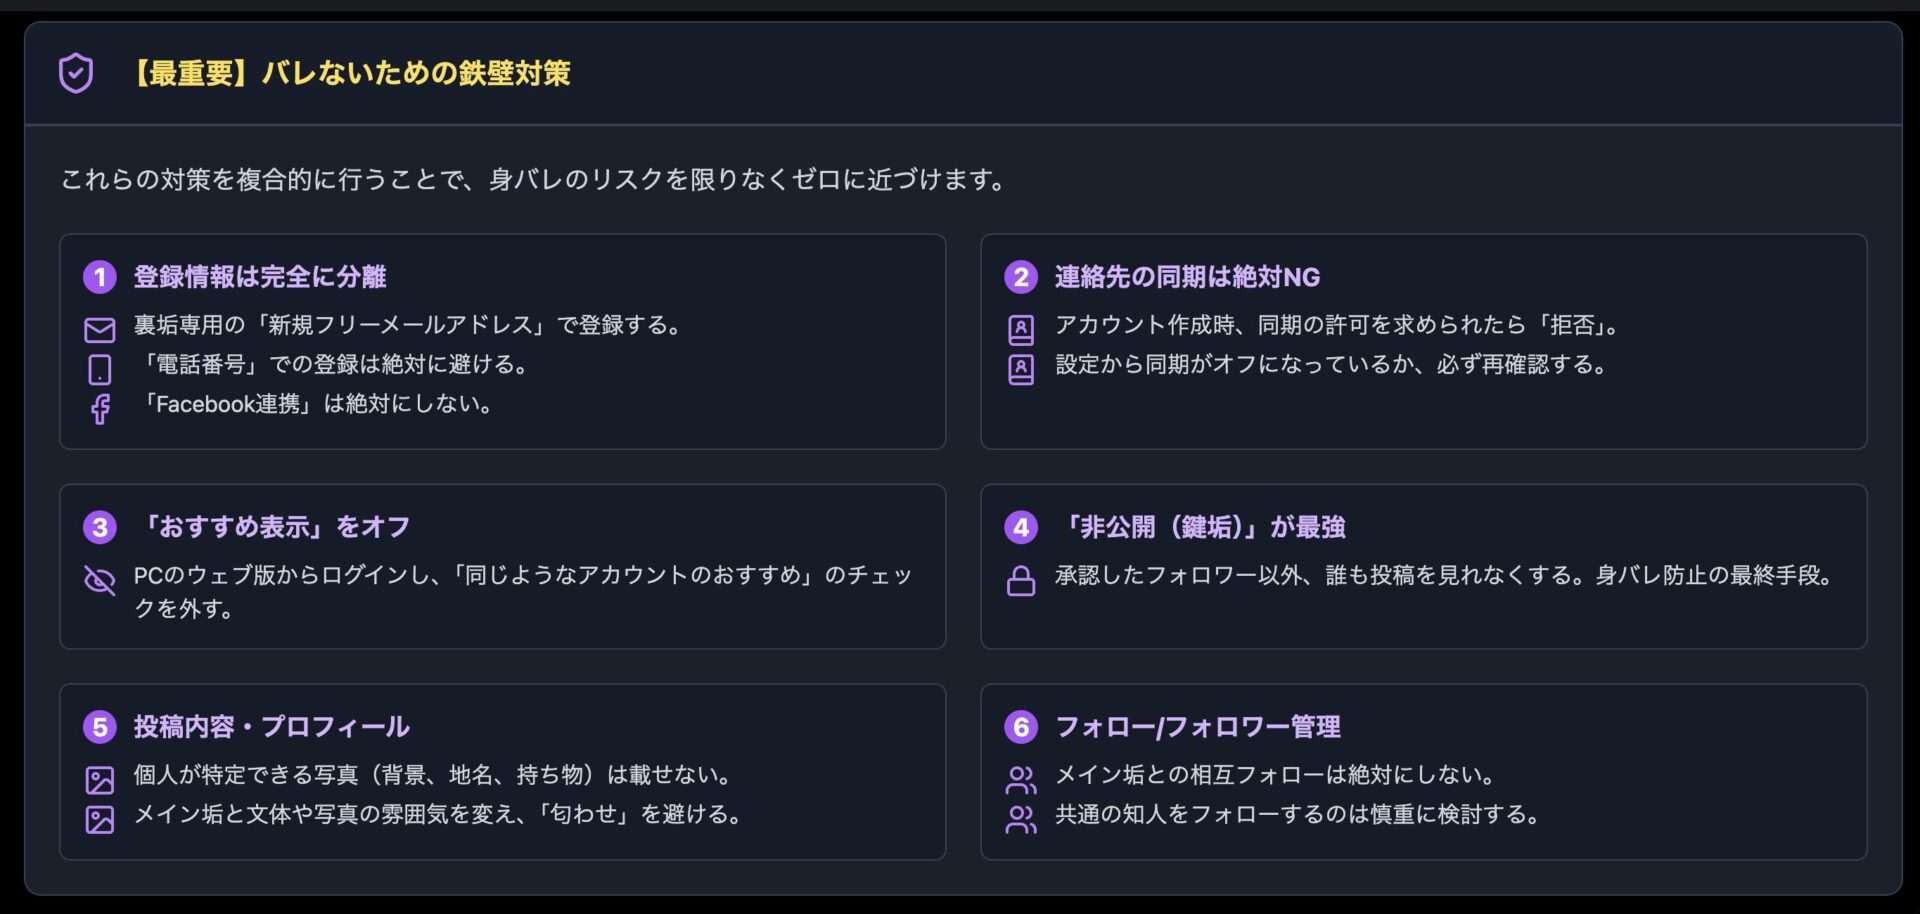Image resolution: width=1920 pixels, height=914 pixels.
Task: Click the mail envelope icon
Action: (x=100, y=330)
